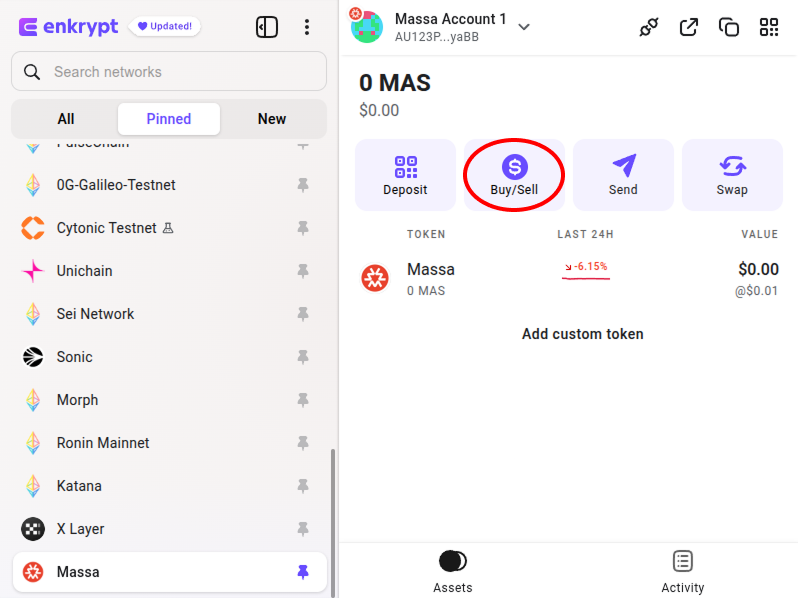Open the Activity tab
The width and height of the screenshot is (798, 598).
(682, 572)
